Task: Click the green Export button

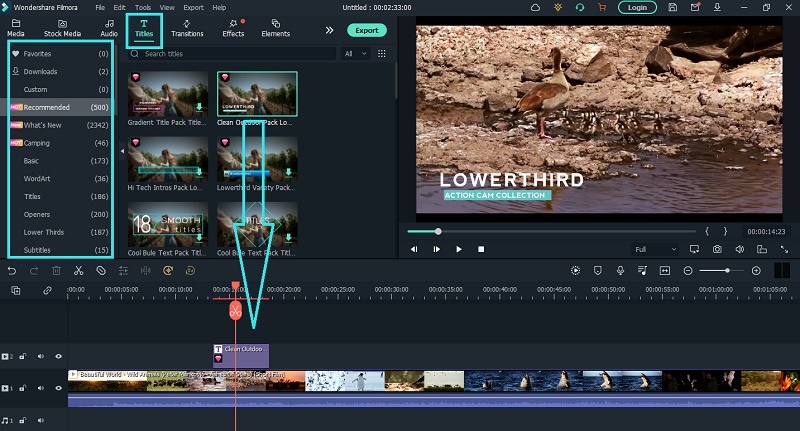Action: point(367,30)
